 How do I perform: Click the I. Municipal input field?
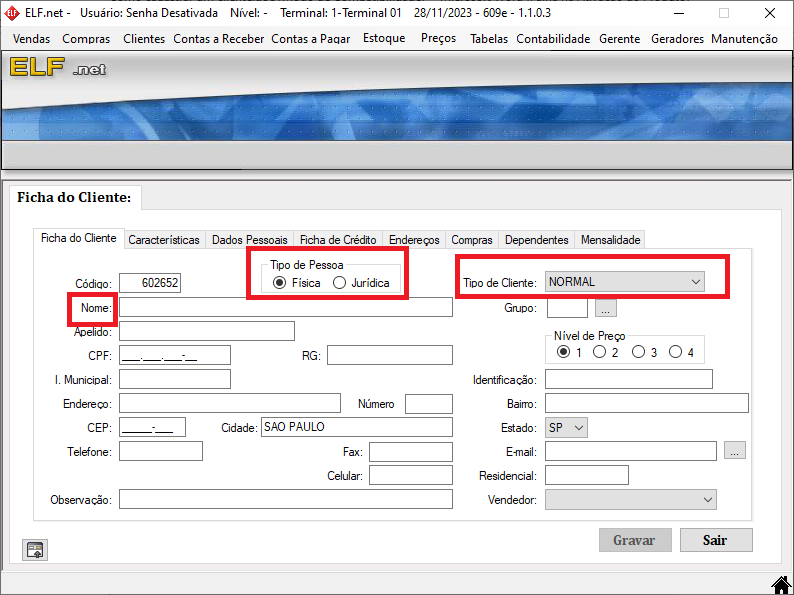click(x=175, y=379)
